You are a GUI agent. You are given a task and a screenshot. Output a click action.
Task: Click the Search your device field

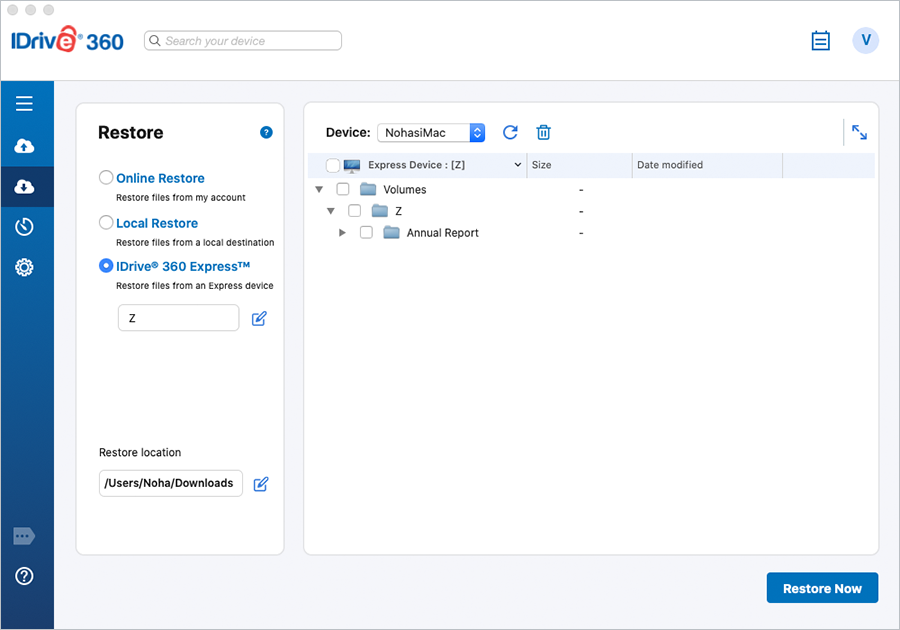243,41
